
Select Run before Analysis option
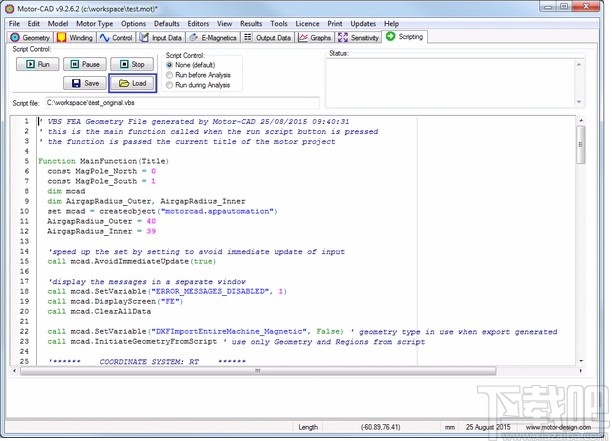coord(198,75)
